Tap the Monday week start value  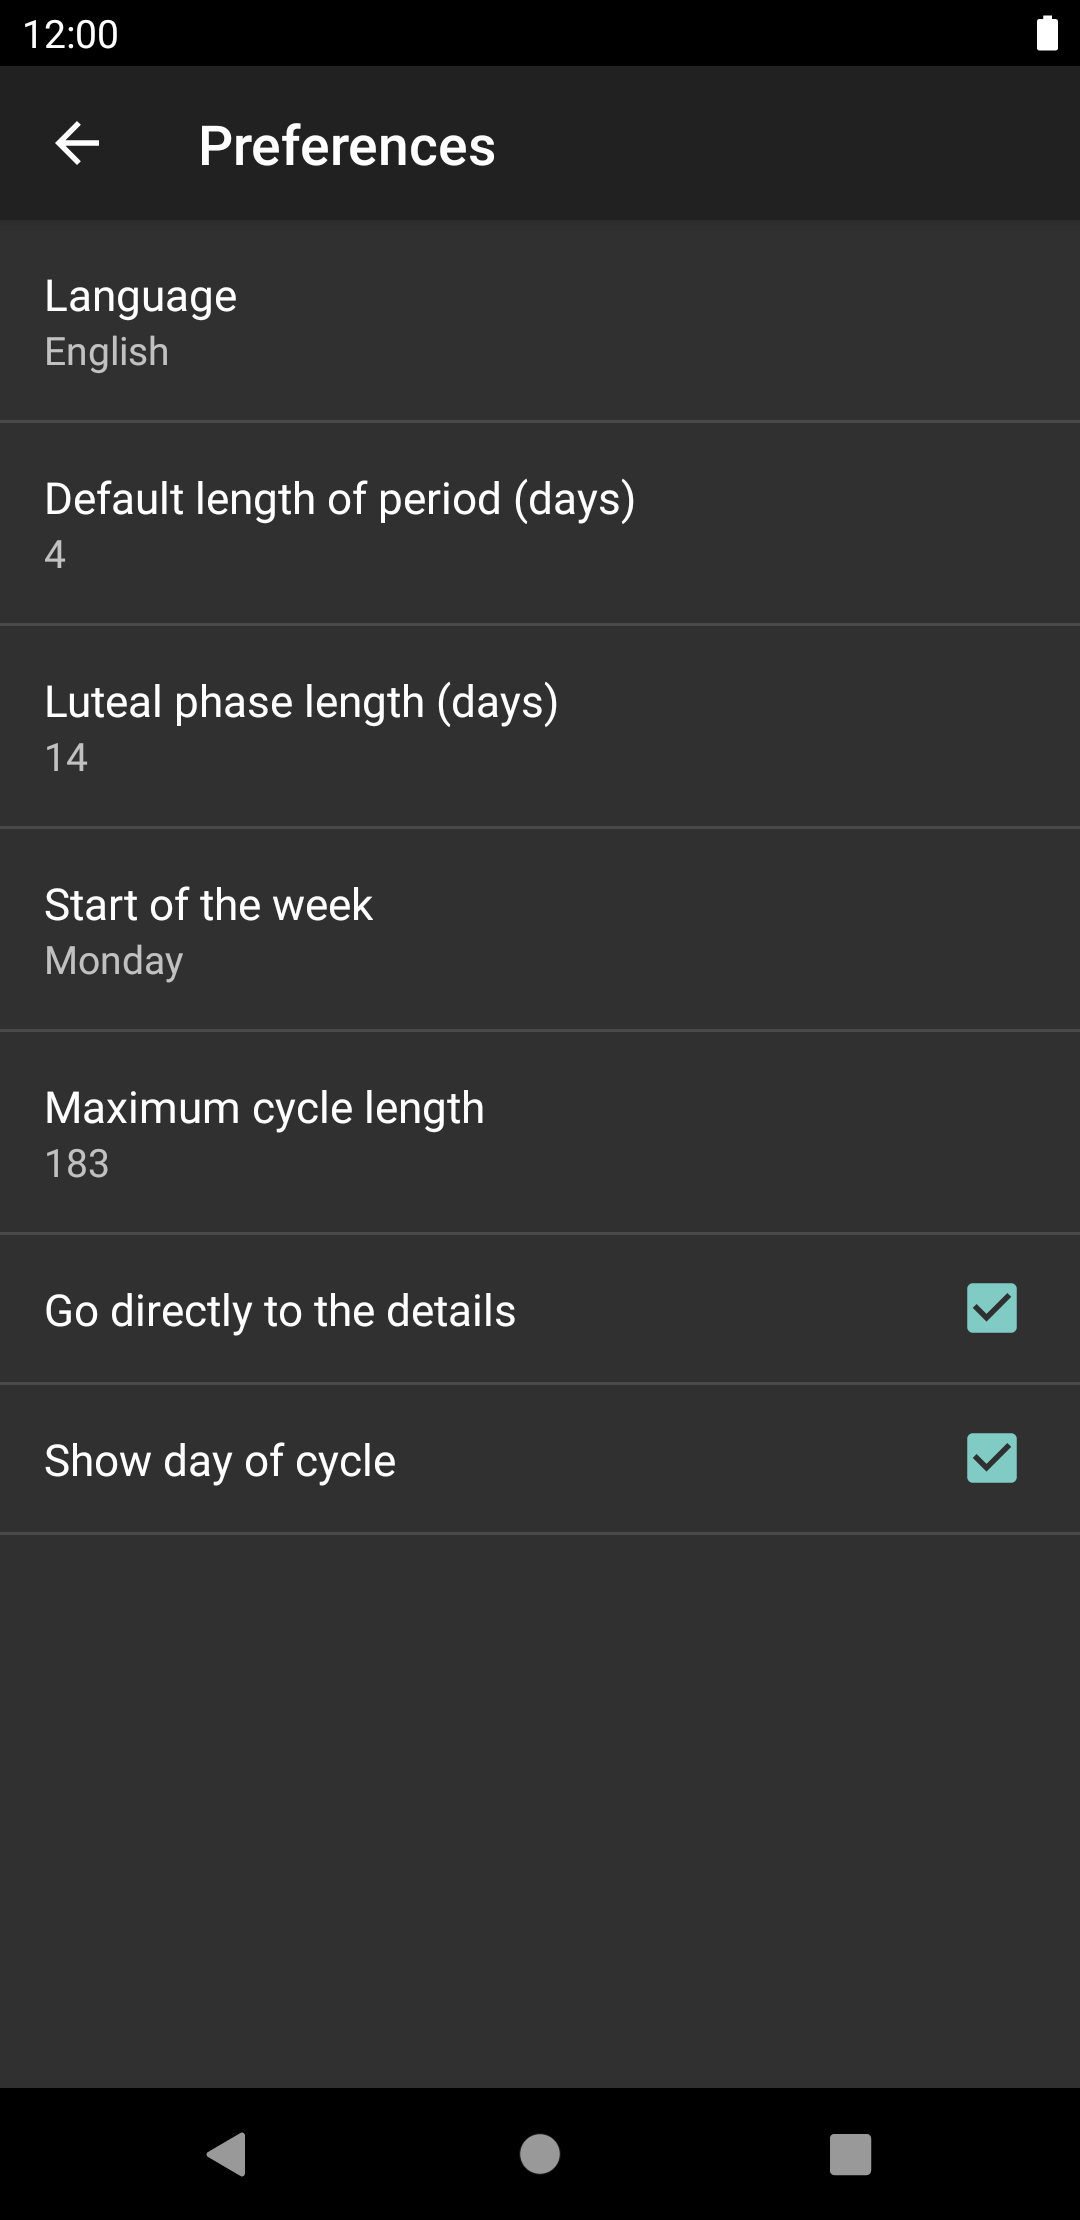point(114,961)
